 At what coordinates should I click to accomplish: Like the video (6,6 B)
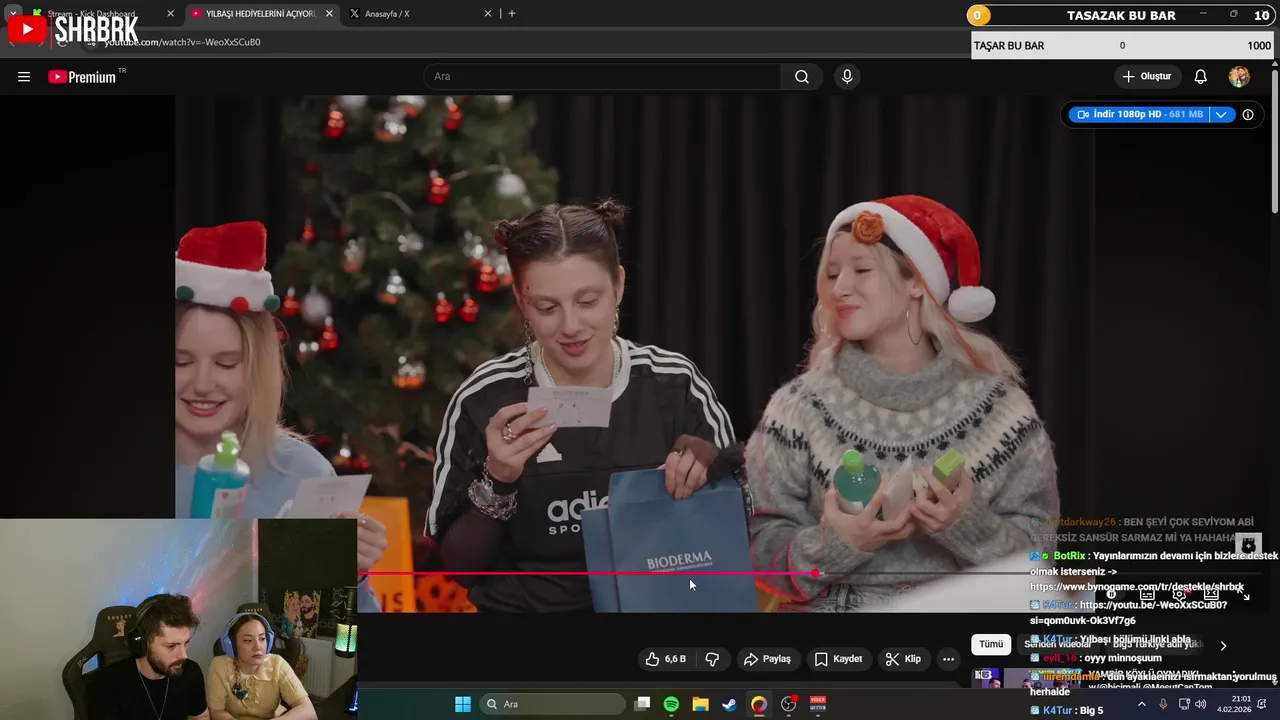(x=666, y=659)
